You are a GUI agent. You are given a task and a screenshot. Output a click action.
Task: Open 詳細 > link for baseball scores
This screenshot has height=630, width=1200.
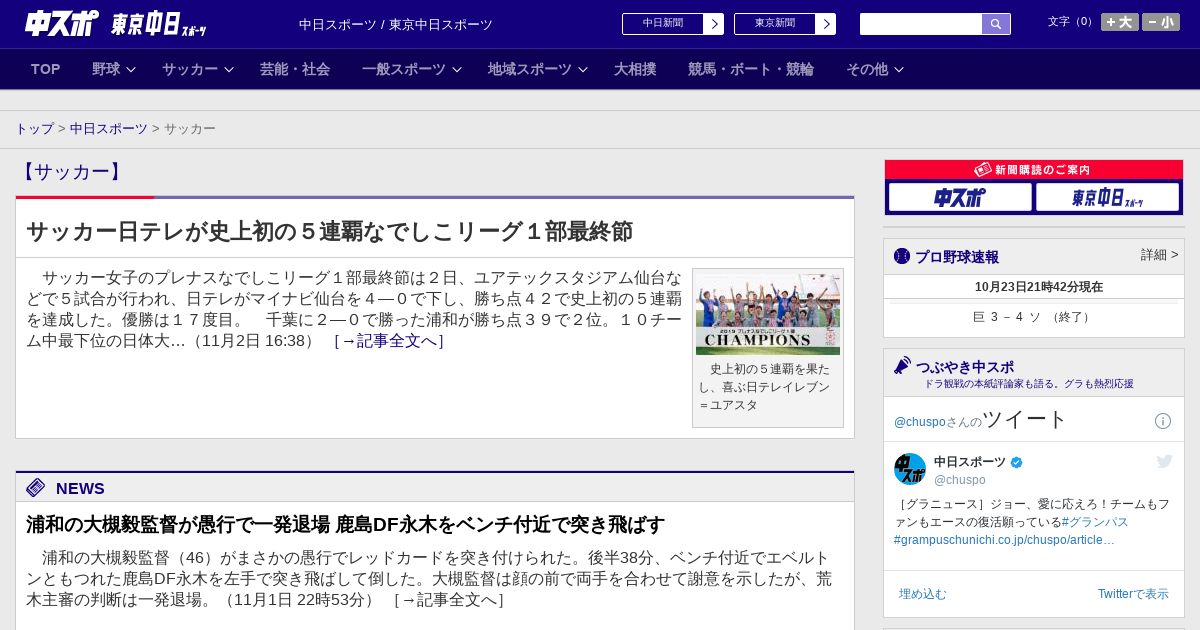tap(1159, 255)
